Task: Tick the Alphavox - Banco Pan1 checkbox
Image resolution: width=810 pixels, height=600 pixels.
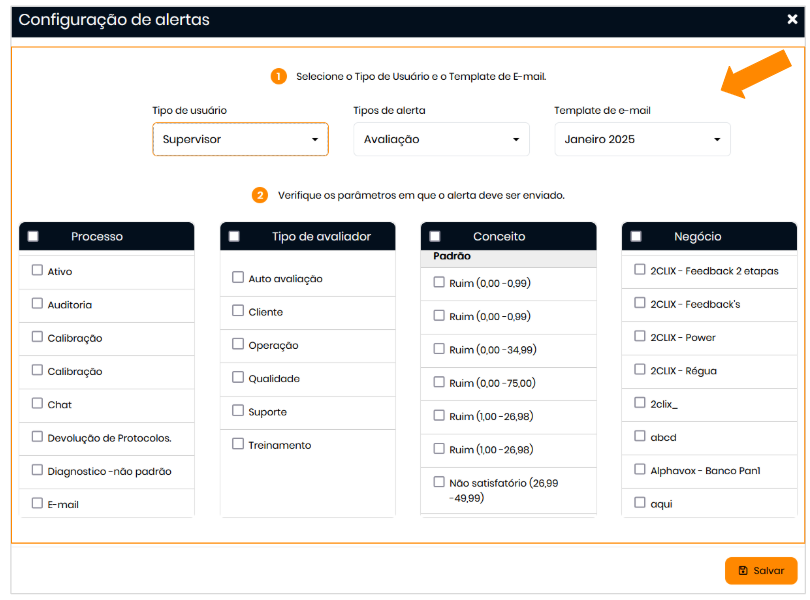Action: pos(640,469)
